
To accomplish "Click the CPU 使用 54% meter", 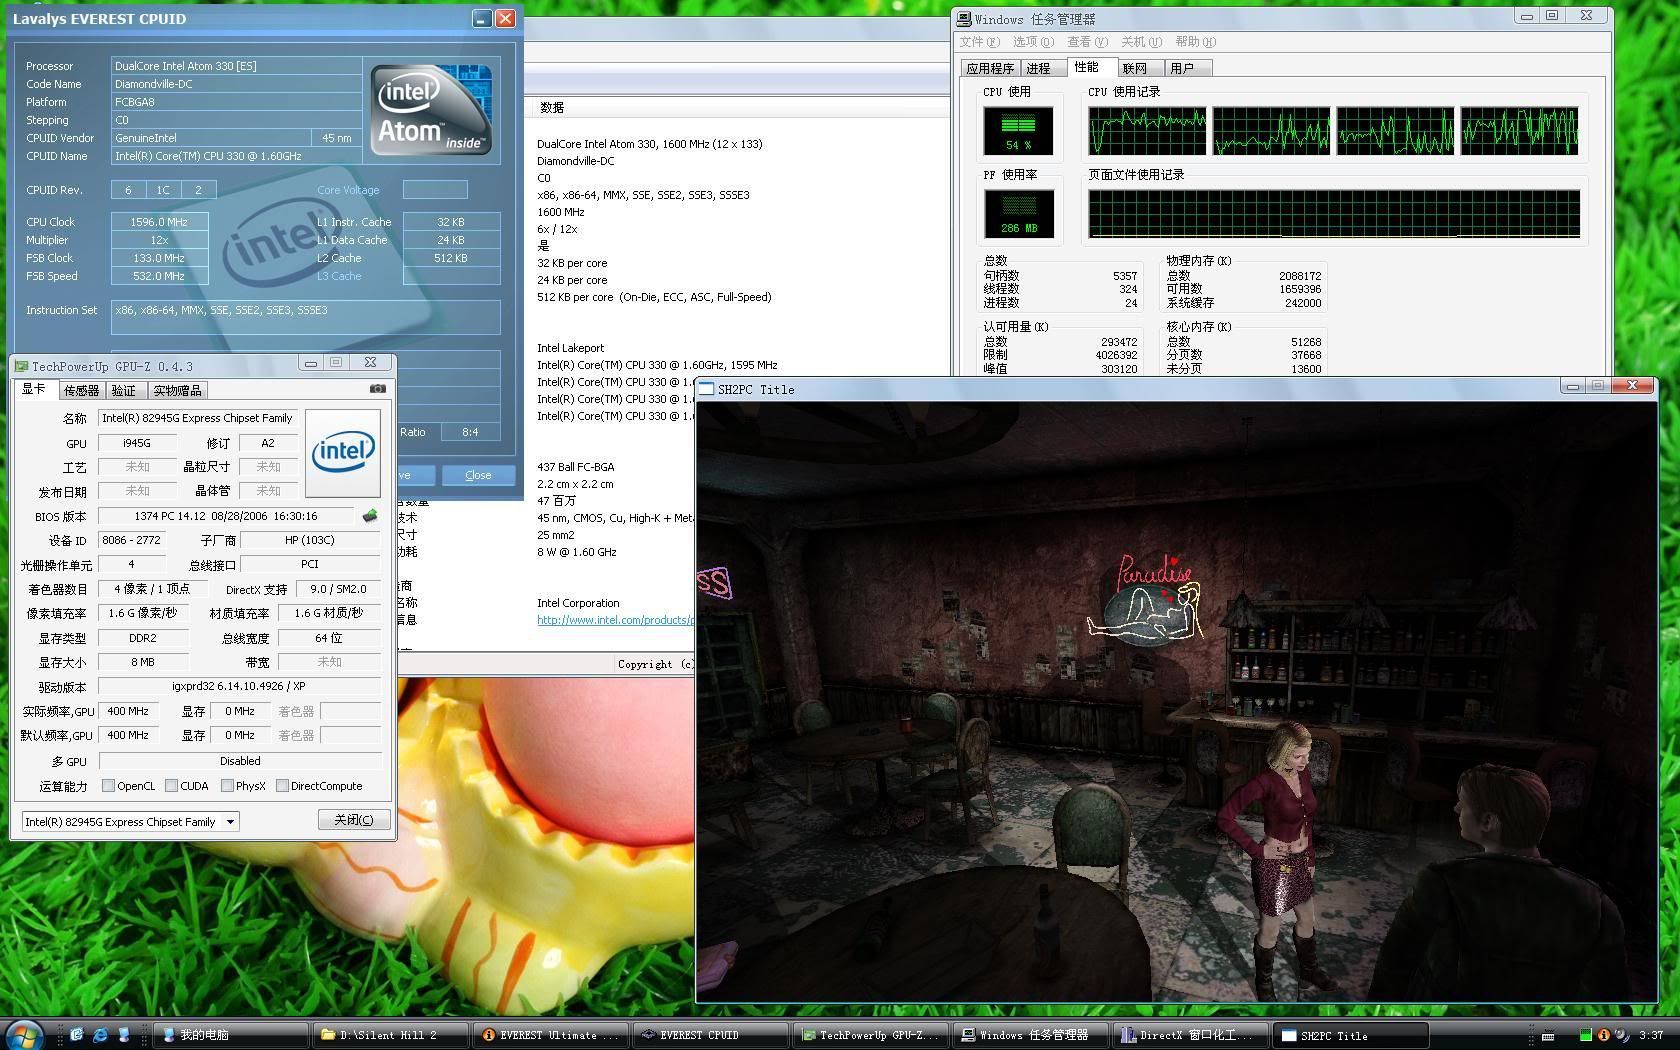I will coord(1018,131).
